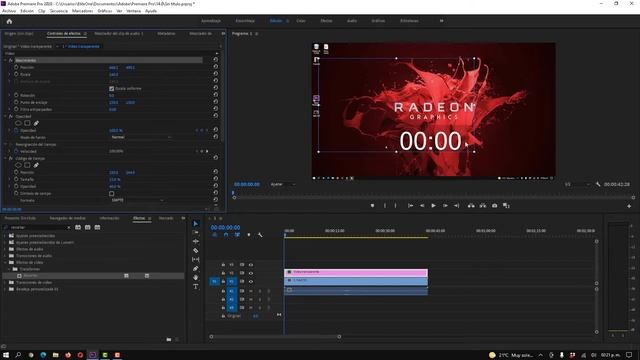Select free-draw pen mask under Opacidad
Viewport: 640px width, 360px height.
pos(36,123)
